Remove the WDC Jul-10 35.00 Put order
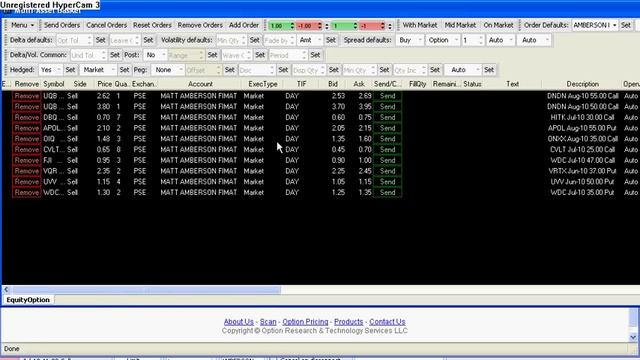Image resolution: width=640 pixels, height=360 pixels. point(27,193)
